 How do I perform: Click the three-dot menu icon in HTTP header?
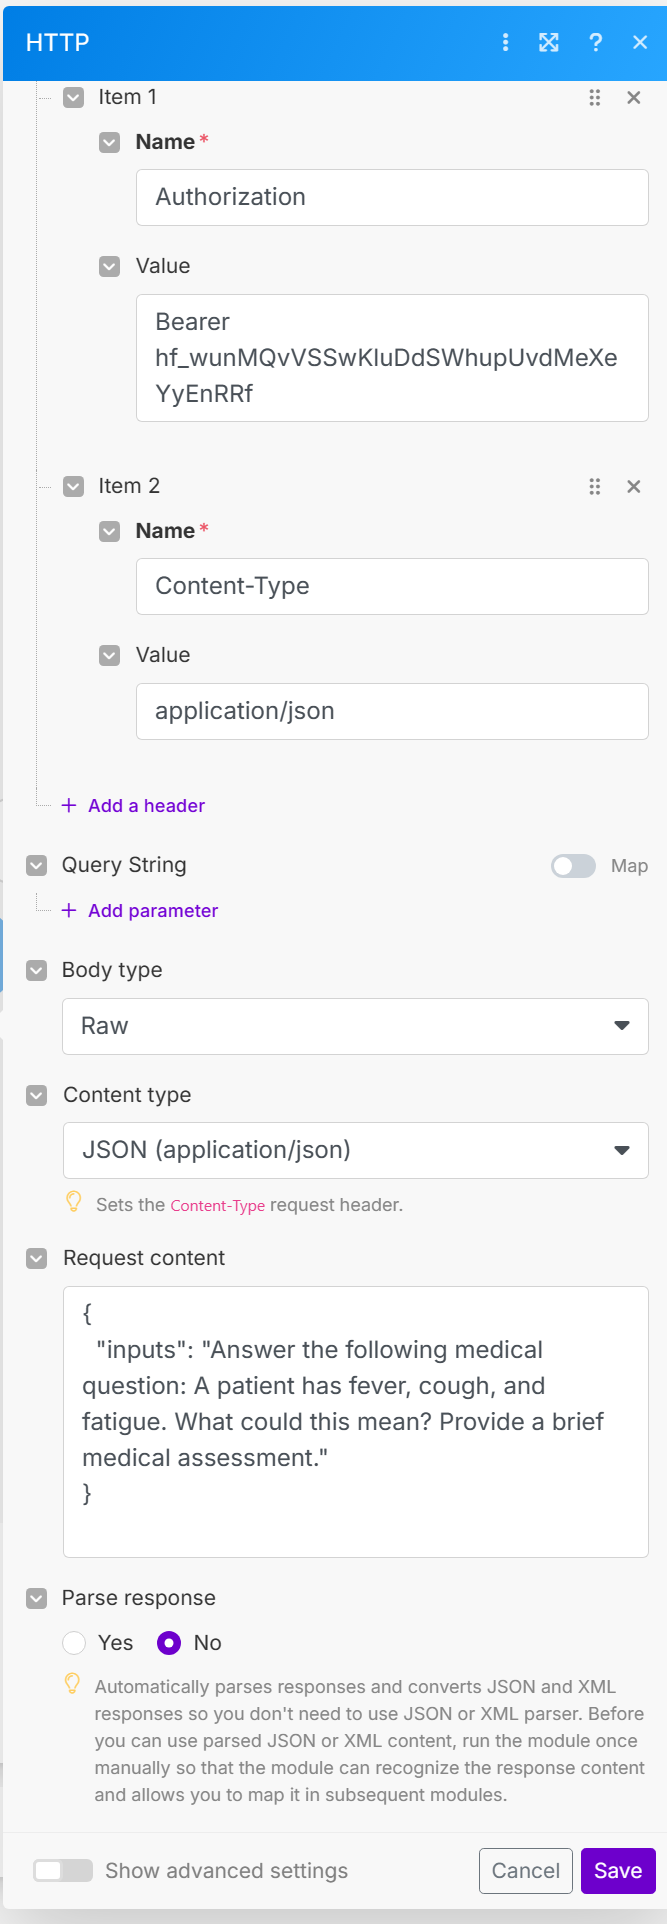tap(505, 42)
